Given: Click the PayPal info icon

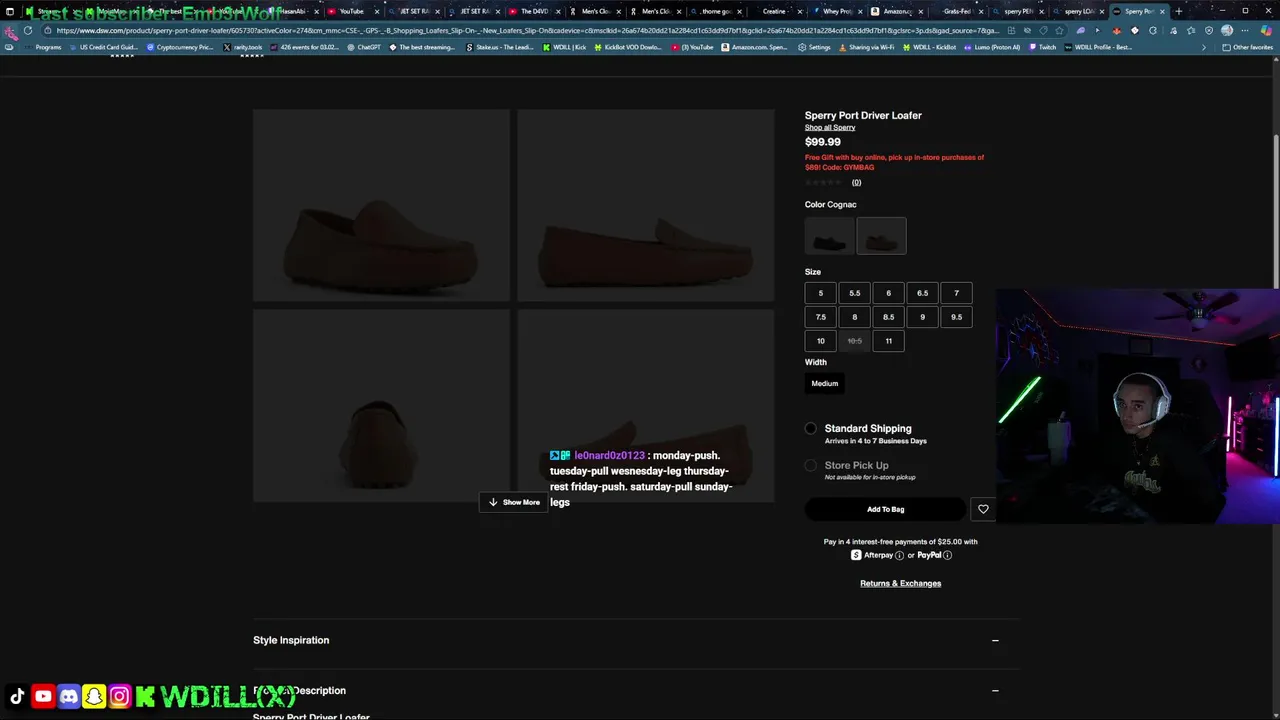Looking at the screenshot, I should tap(947, 555).
